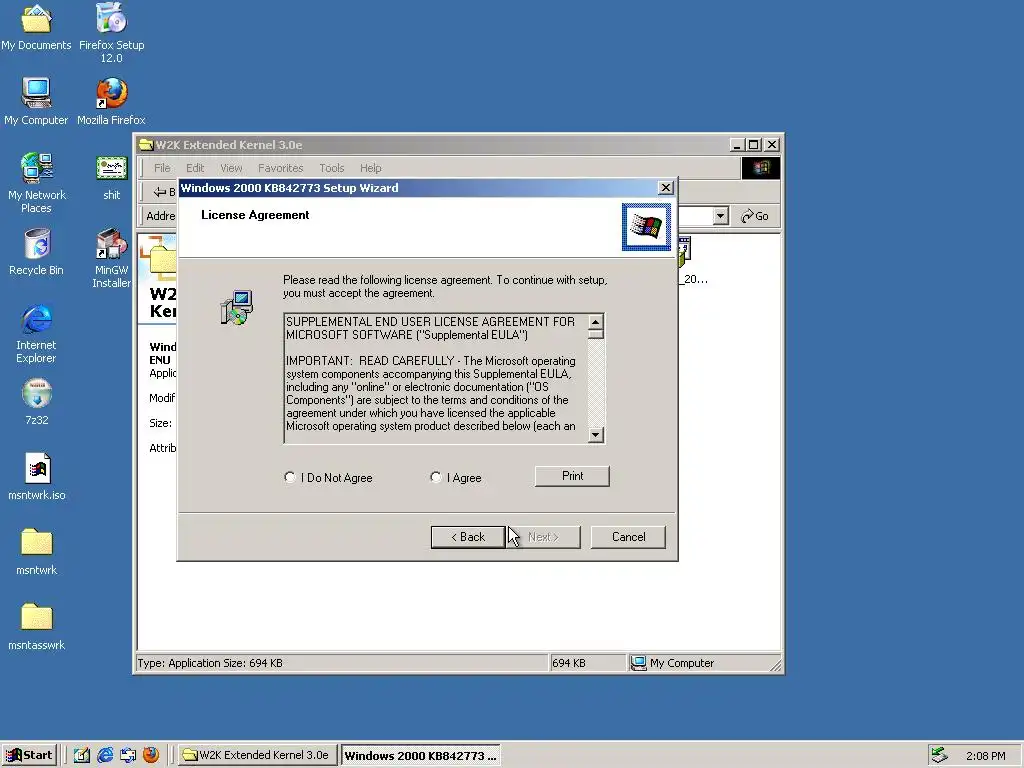Screen dimensions: 1024x768
Task: Click the Windows throbber in Explorer window
Action: [x=761, y=168]
